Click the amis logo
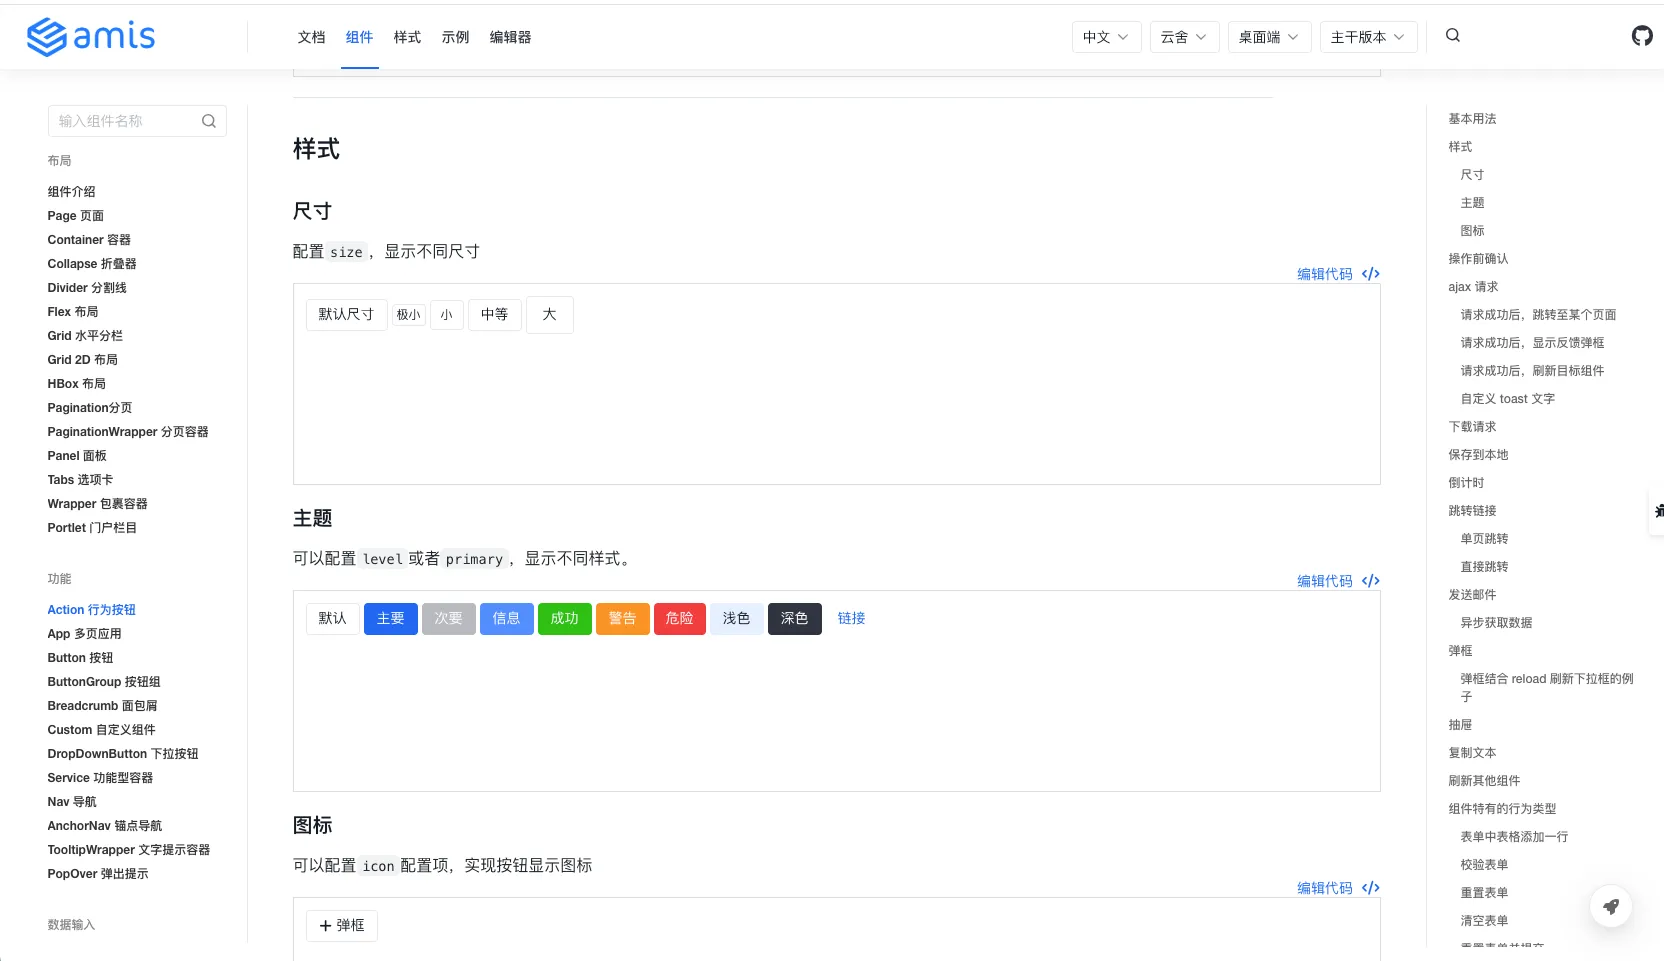The image size is (1664, 961). click(x=91, y=36)
